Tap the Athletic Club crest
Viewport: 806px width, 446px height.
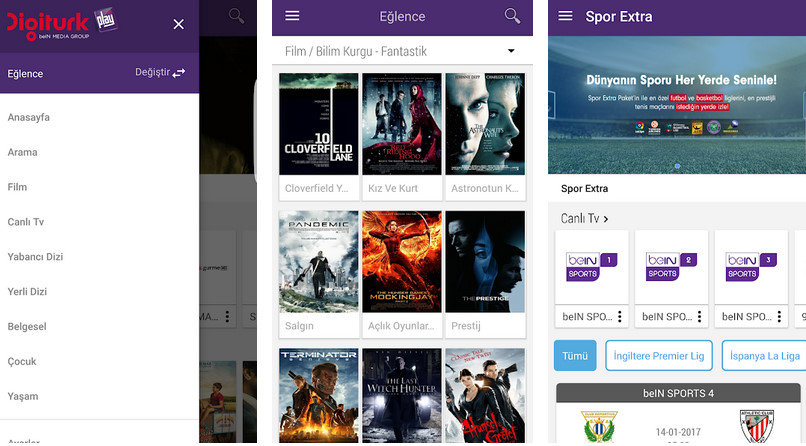757,426
